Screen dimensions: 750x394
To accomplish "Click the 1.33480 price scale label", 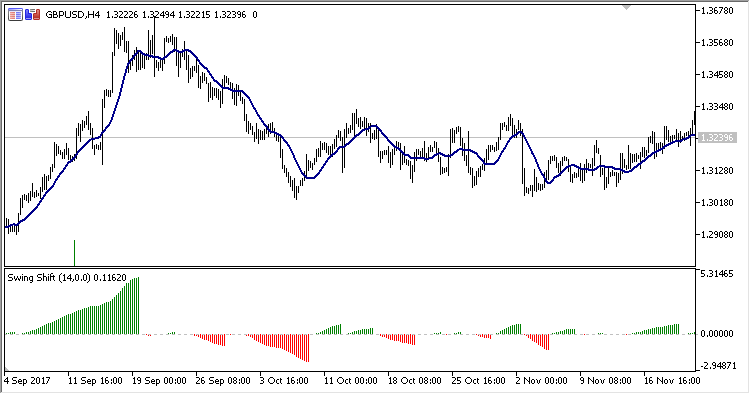I will point(717,107).
